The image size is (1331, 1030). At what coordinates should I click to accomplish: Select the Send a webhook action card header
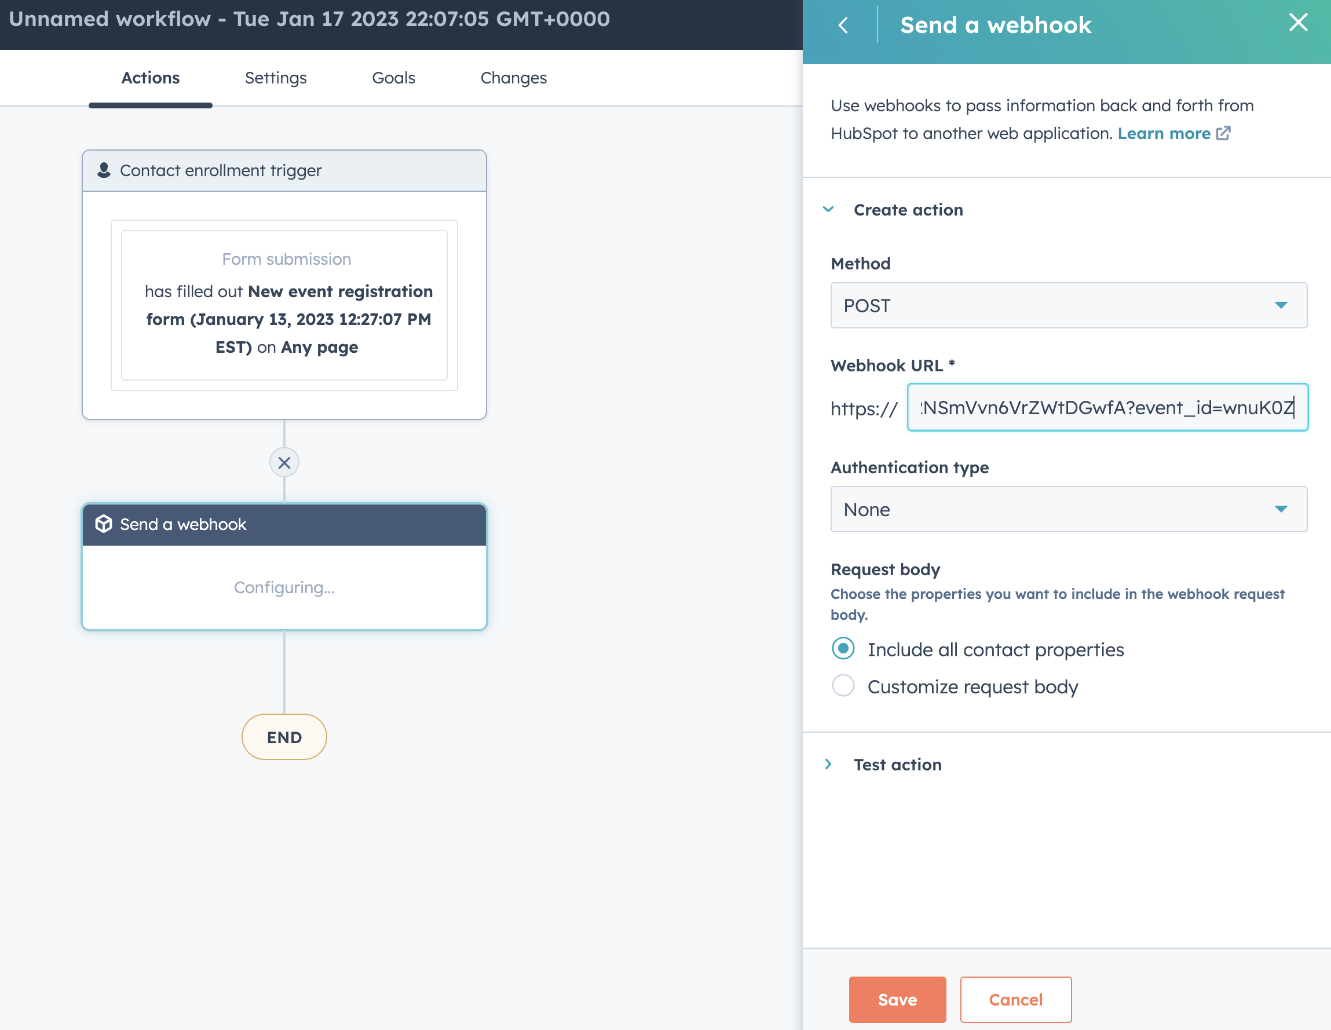coord(284,525)
